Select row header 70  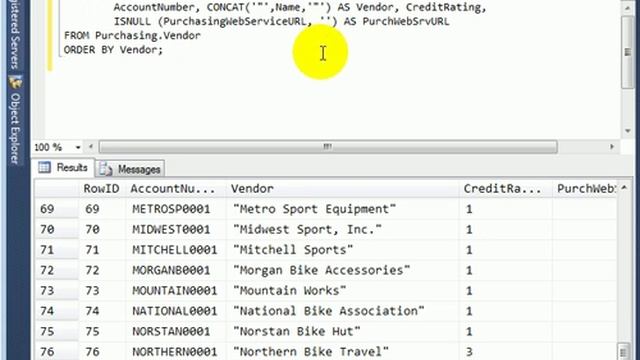click(x=57, y=229)
